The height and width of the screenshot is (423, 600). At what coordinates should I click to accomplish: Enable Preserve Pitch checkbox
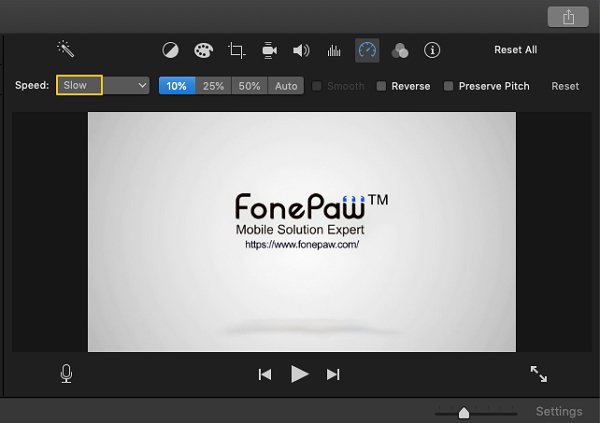pos(448,86)
